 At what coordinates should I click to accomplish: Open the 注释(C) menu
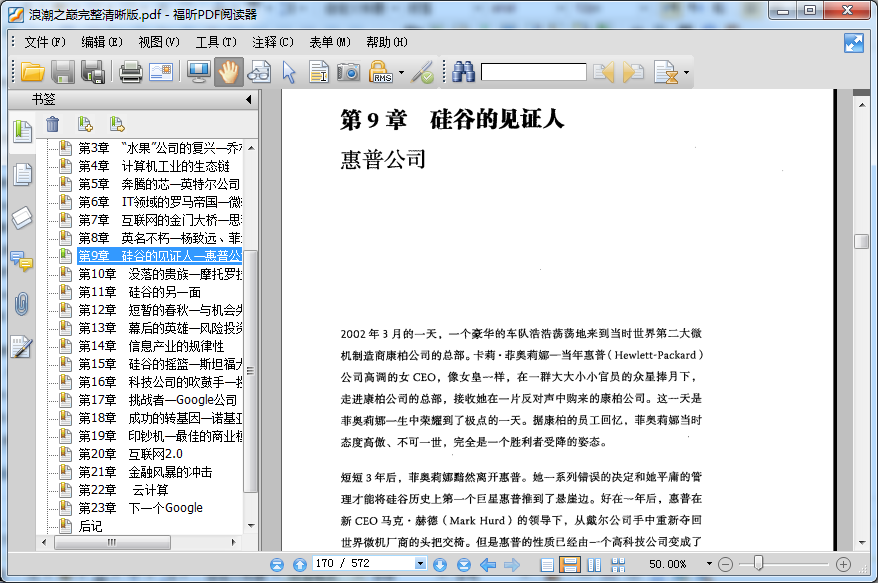point(273,42)
